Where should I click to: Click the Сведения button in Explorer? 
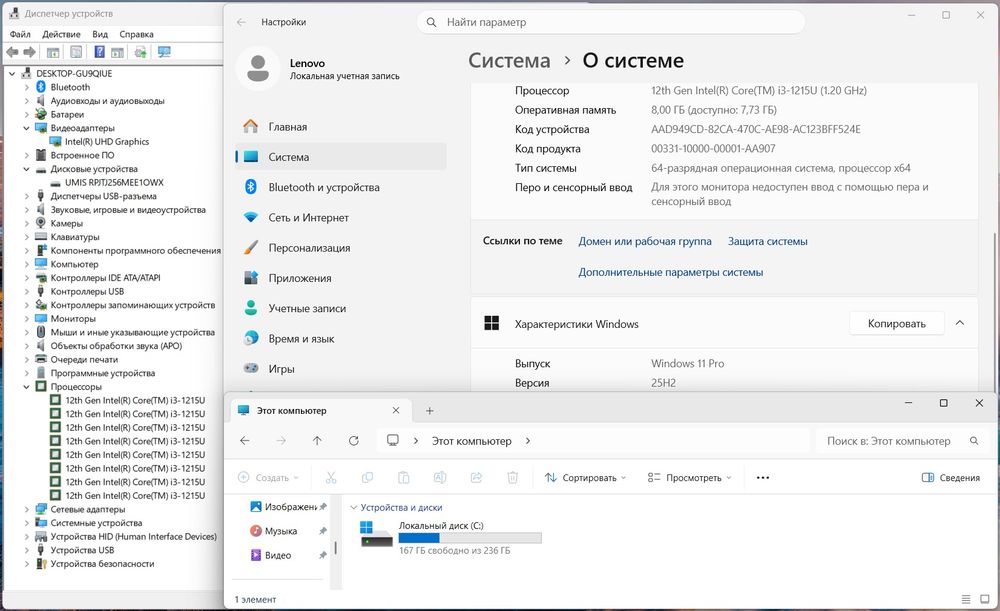point(951,478)
